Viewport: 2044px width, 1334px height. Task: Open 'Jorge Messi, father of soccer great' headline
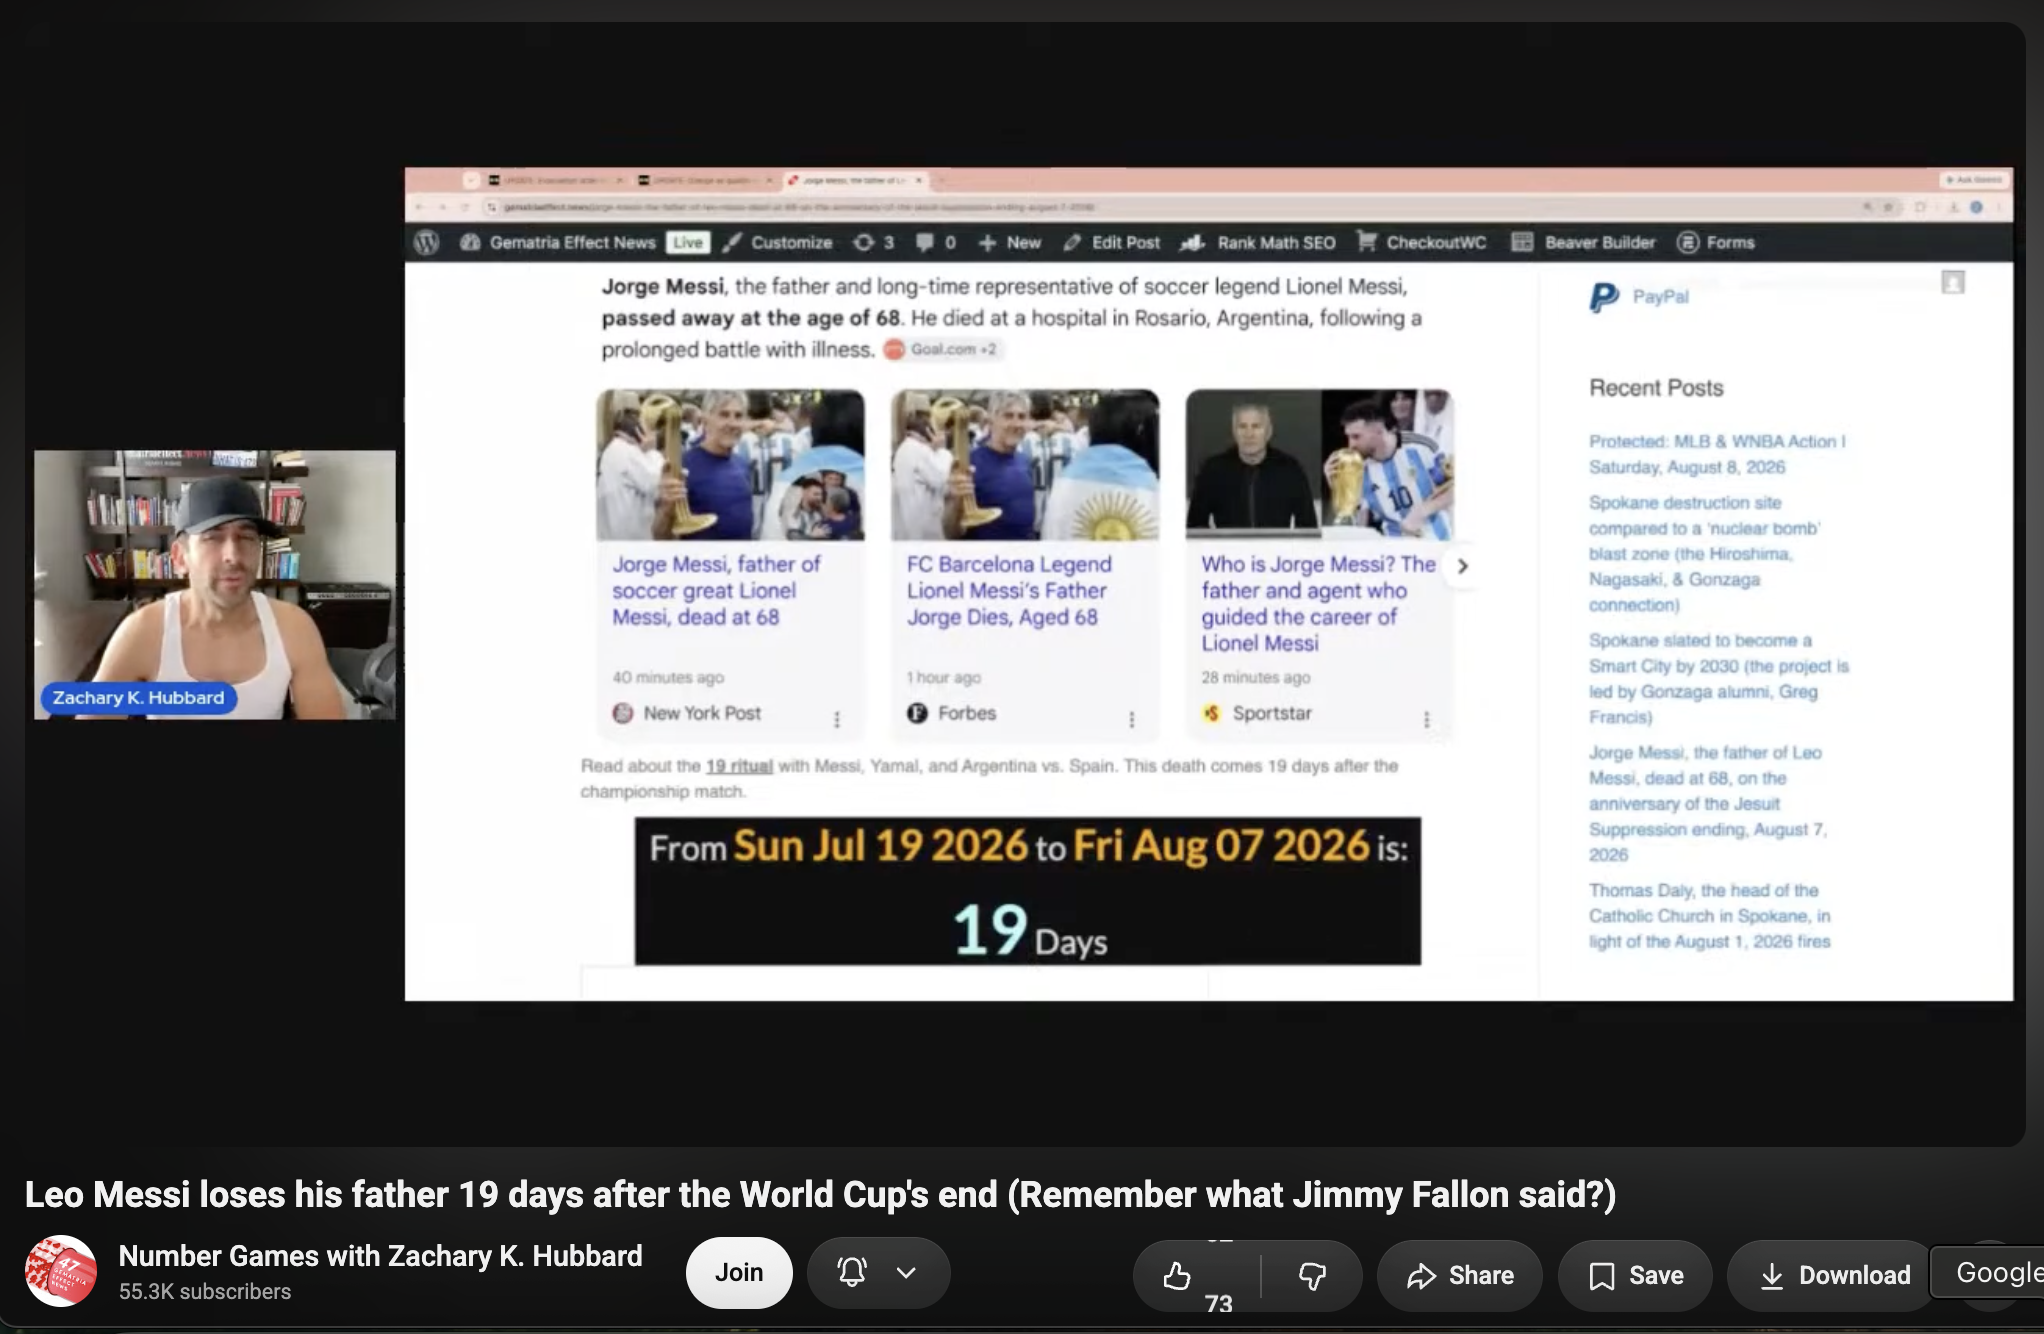click(716, 590)
